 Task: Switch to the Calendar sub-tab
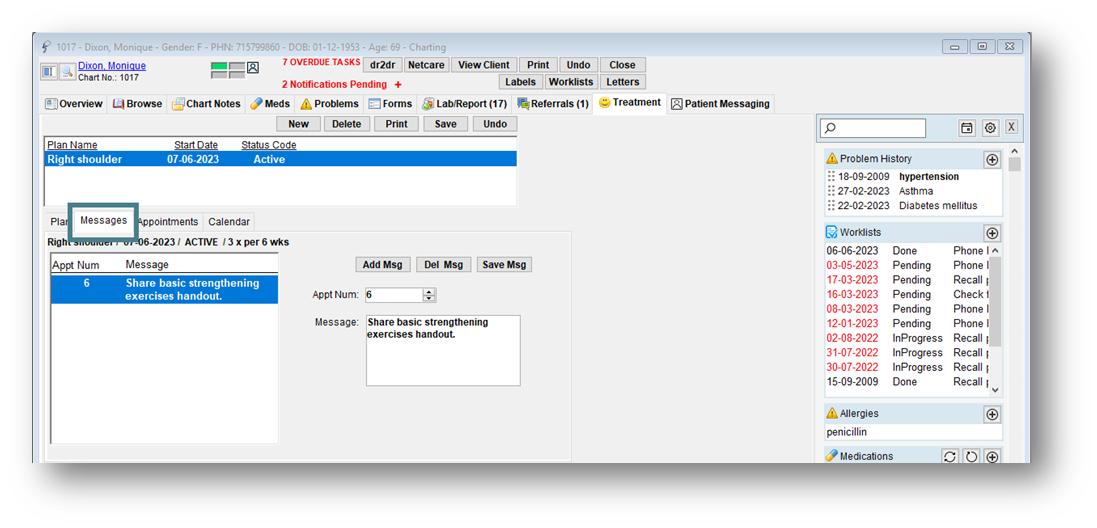[x=229, y=222]
